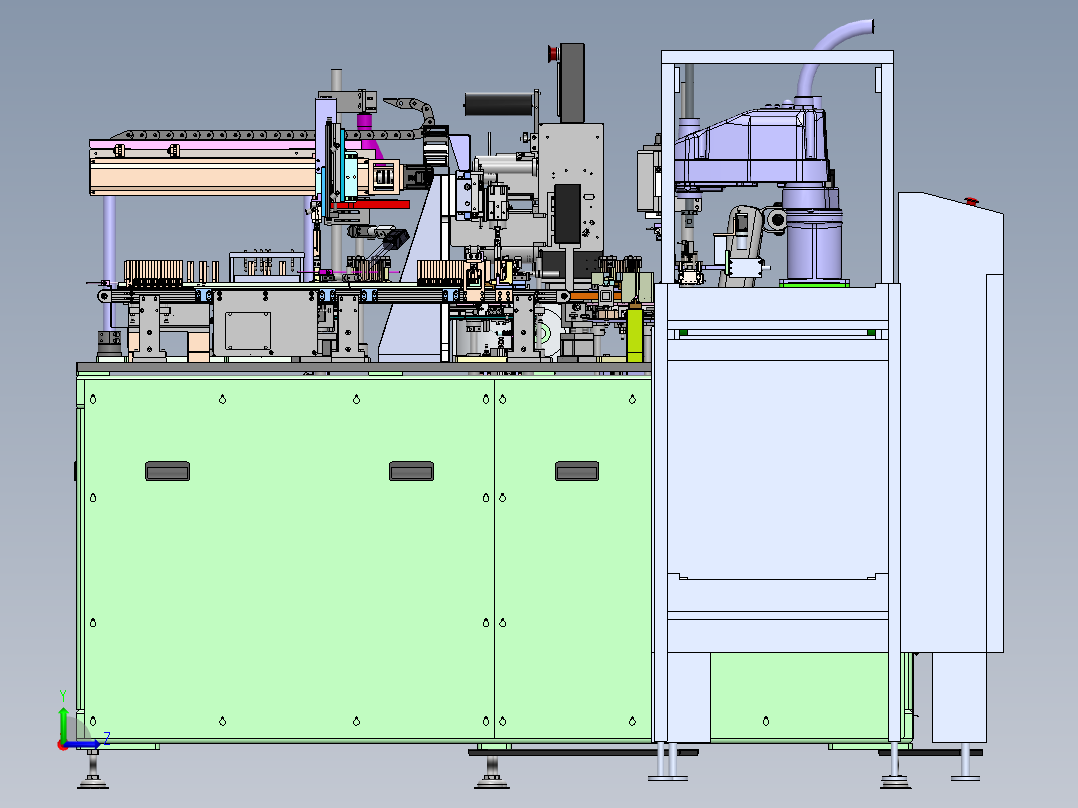Select the green base plate under the robot

click(x=814, y=283)
